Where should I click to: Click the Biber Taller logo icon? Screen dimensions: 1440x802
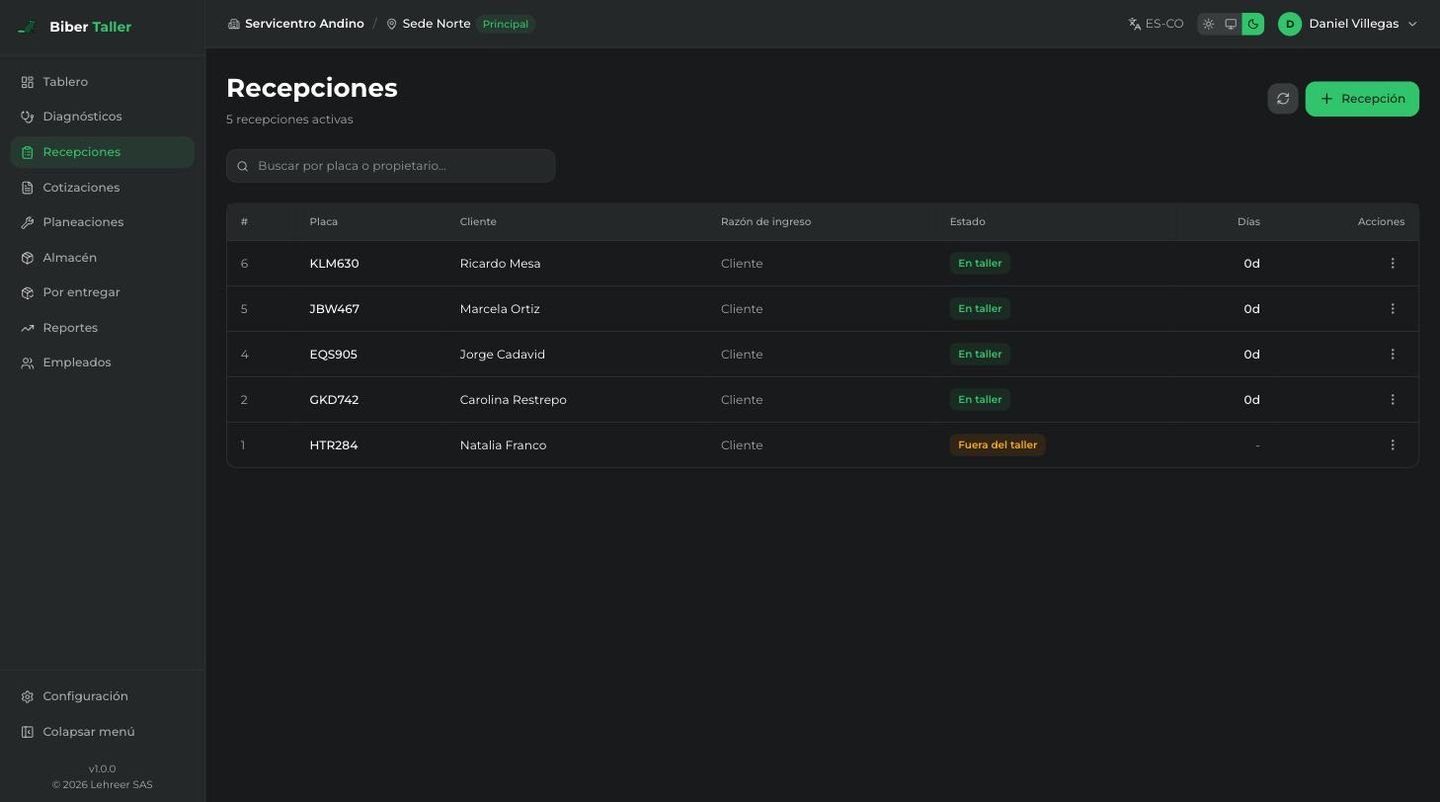pyautogui.click(x=27, y=27)
